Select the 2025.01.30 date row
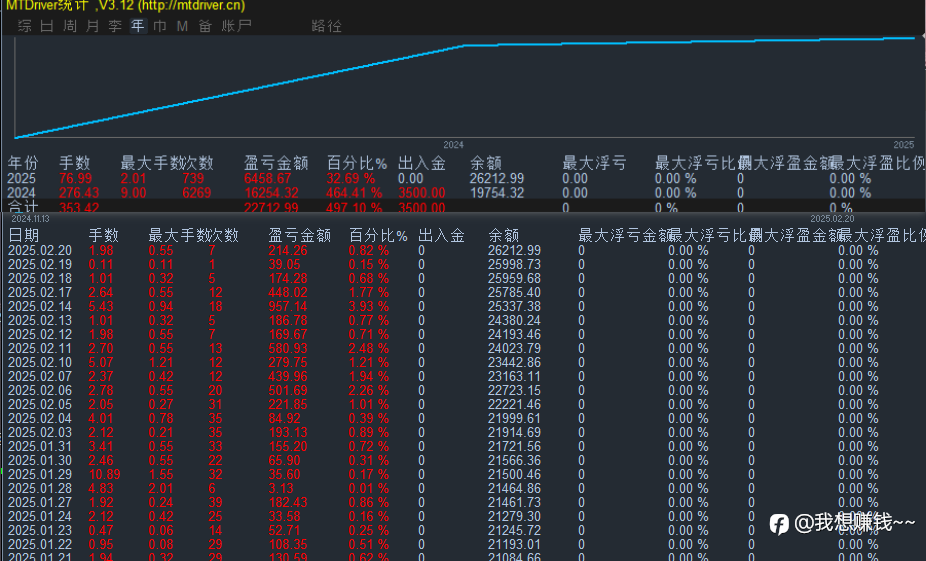Image resolution: width=926 pixels, height=561 pixels. click(x=463, y=461)
